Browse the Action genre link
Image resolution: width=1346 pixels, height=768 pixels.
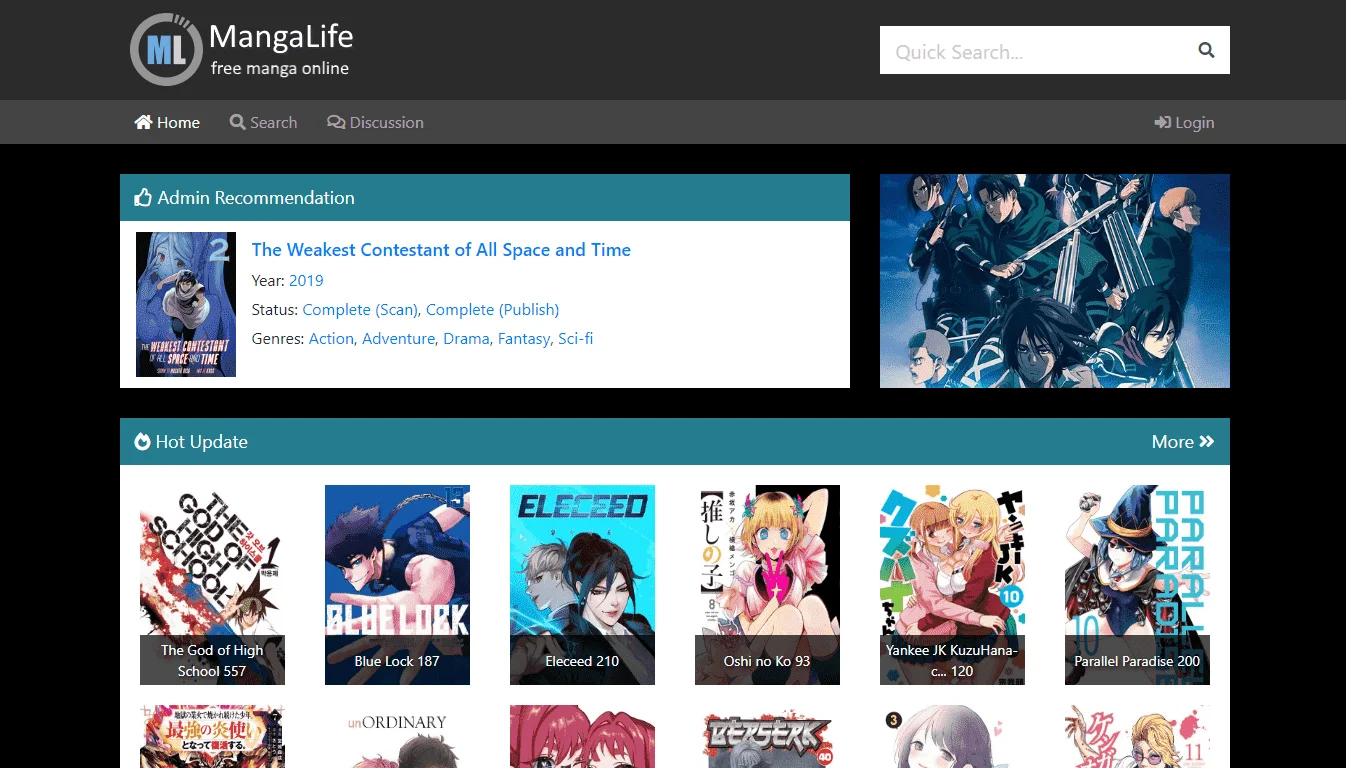[331, 339]
